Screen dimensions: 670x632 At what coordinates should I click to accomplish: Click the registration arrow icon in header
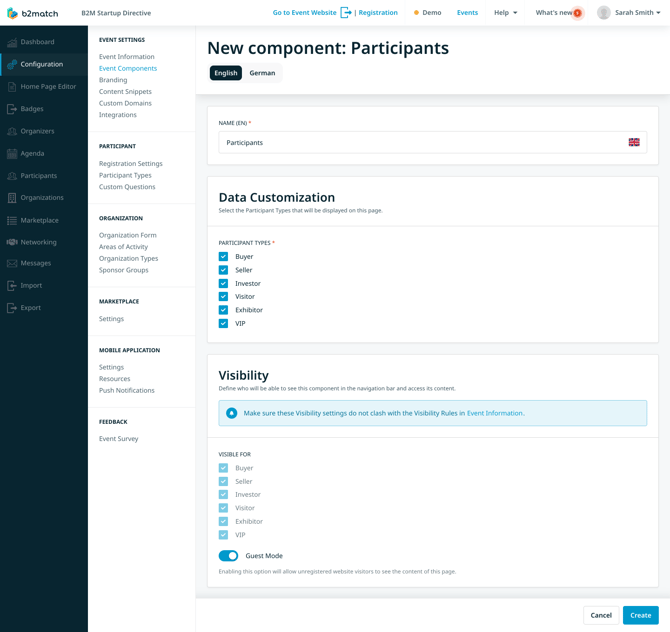point(346,13)
